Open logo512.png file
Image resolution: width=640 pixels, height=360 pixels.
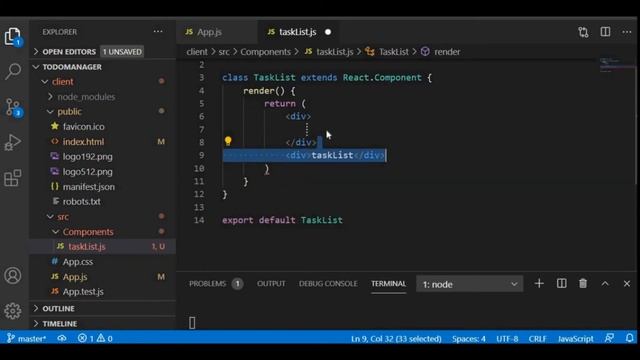pos(103,172)
